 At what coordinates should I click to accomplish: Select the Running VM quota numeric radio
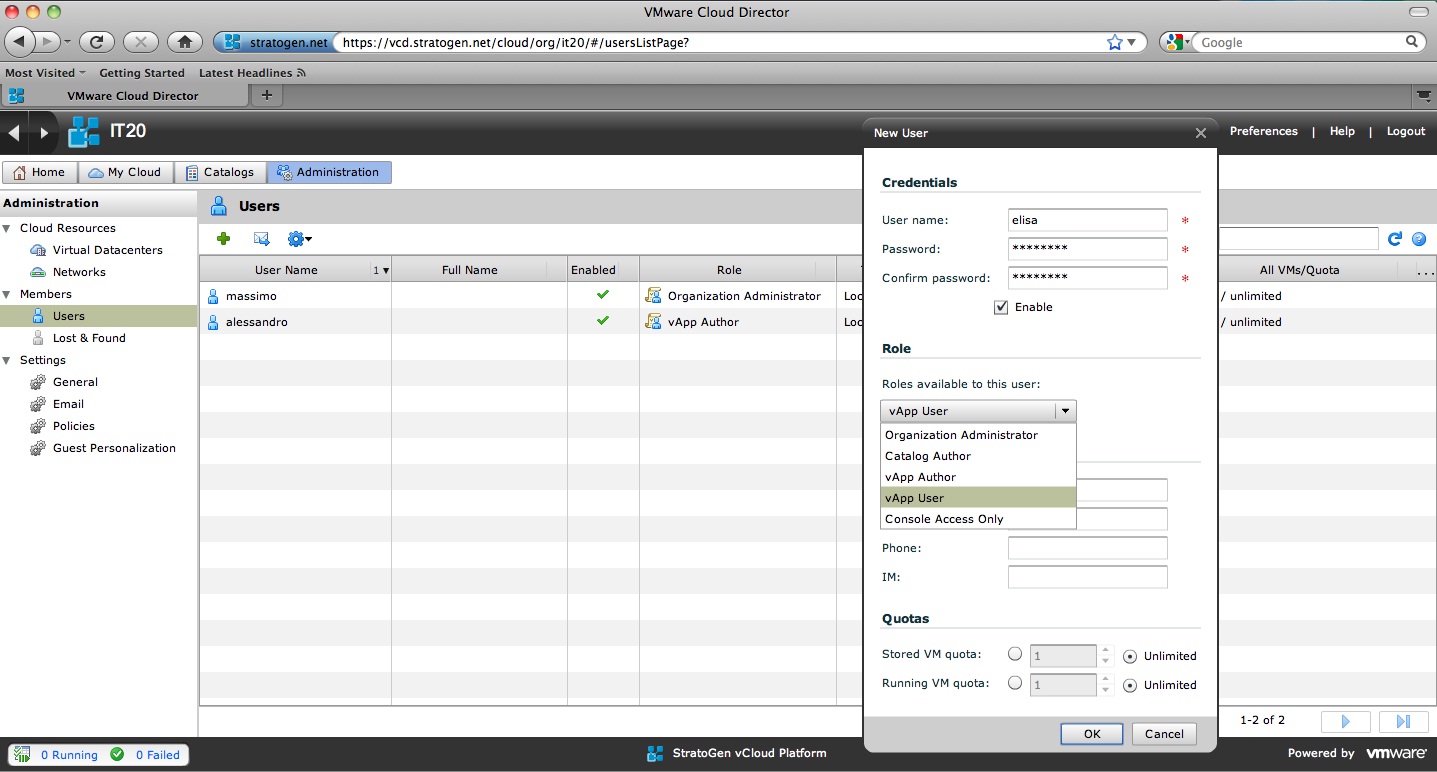(1015, 683)
